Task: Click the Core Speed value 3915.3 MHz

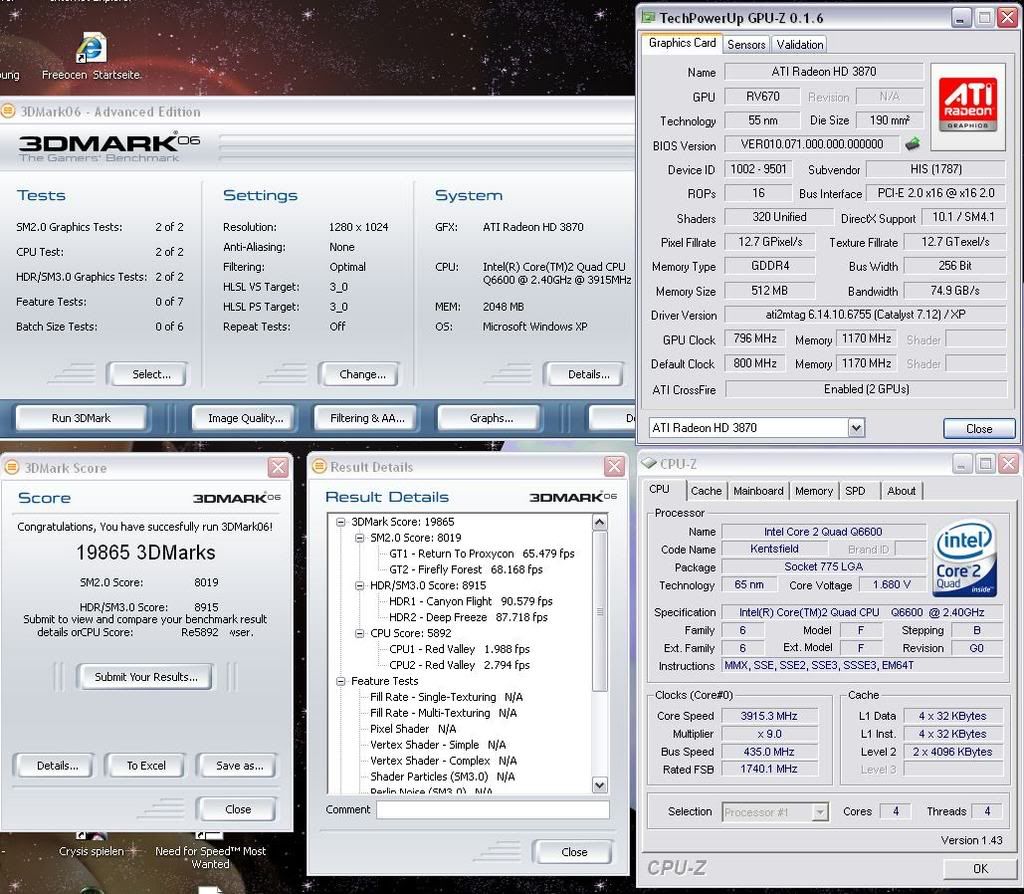Action: [x=769, y=716]
